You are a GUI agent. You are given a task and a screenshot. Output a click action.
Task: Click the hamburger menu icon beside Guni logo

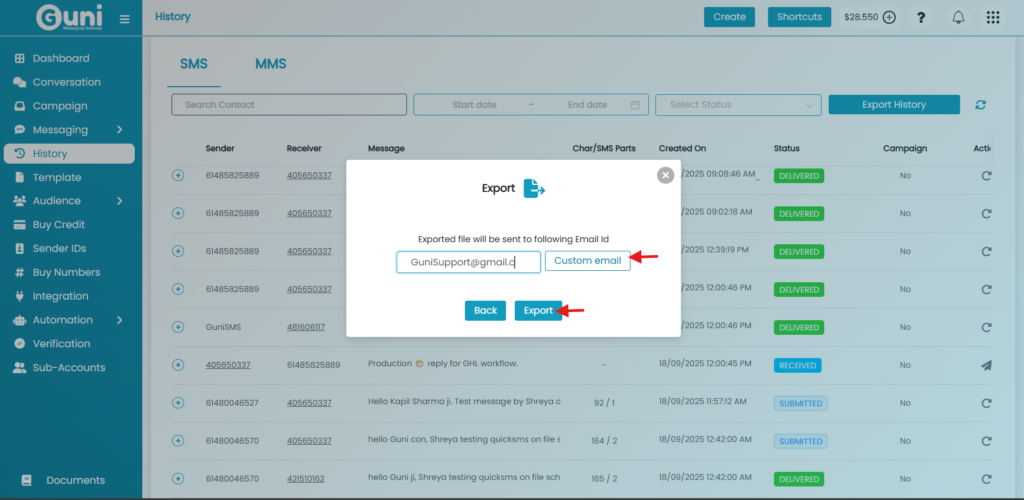pos(124,18)
